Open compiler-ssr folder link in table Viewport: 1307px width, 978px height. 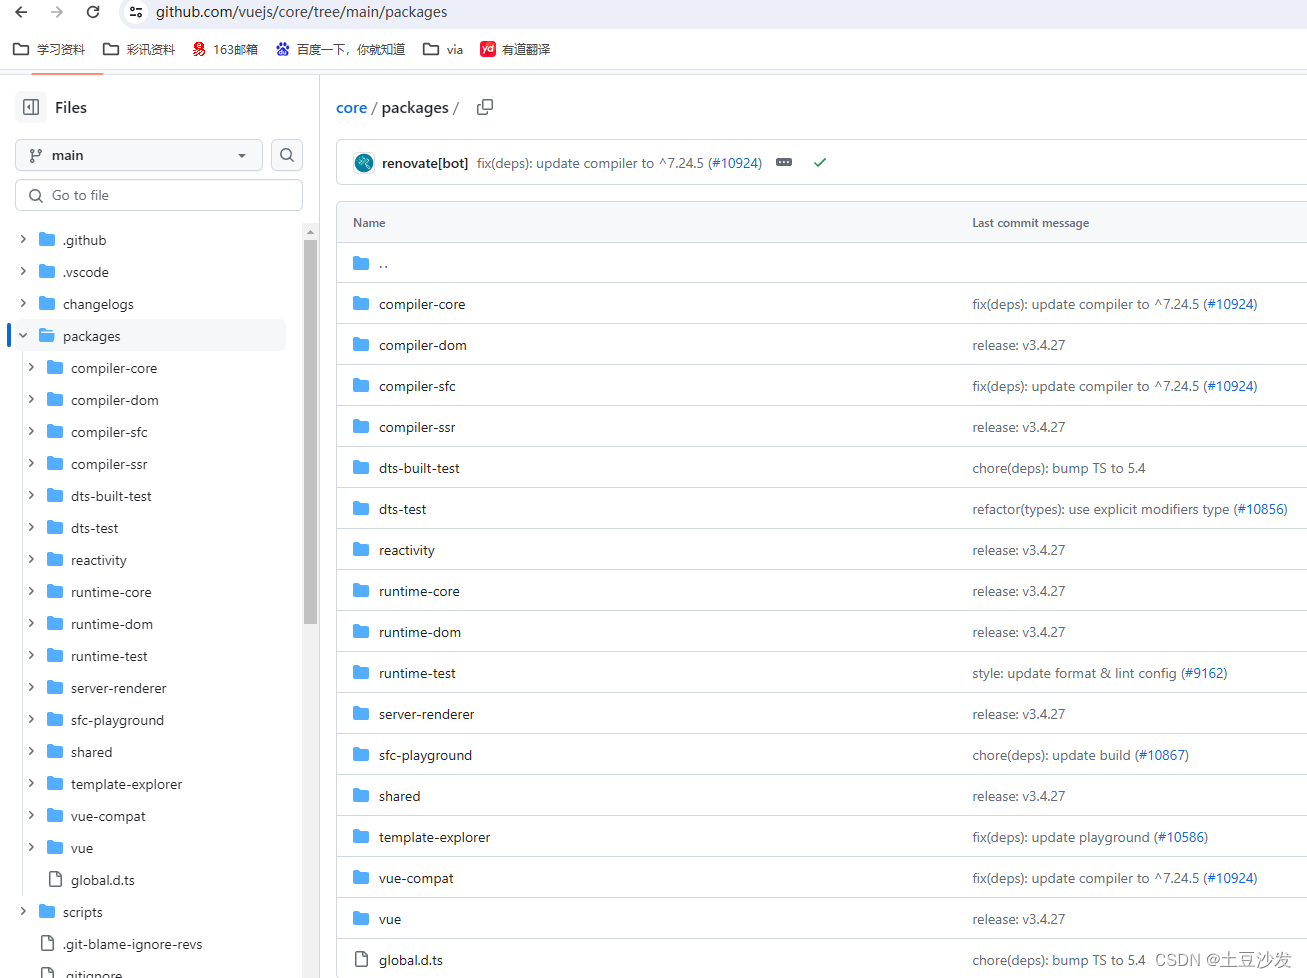coord(417,427)
